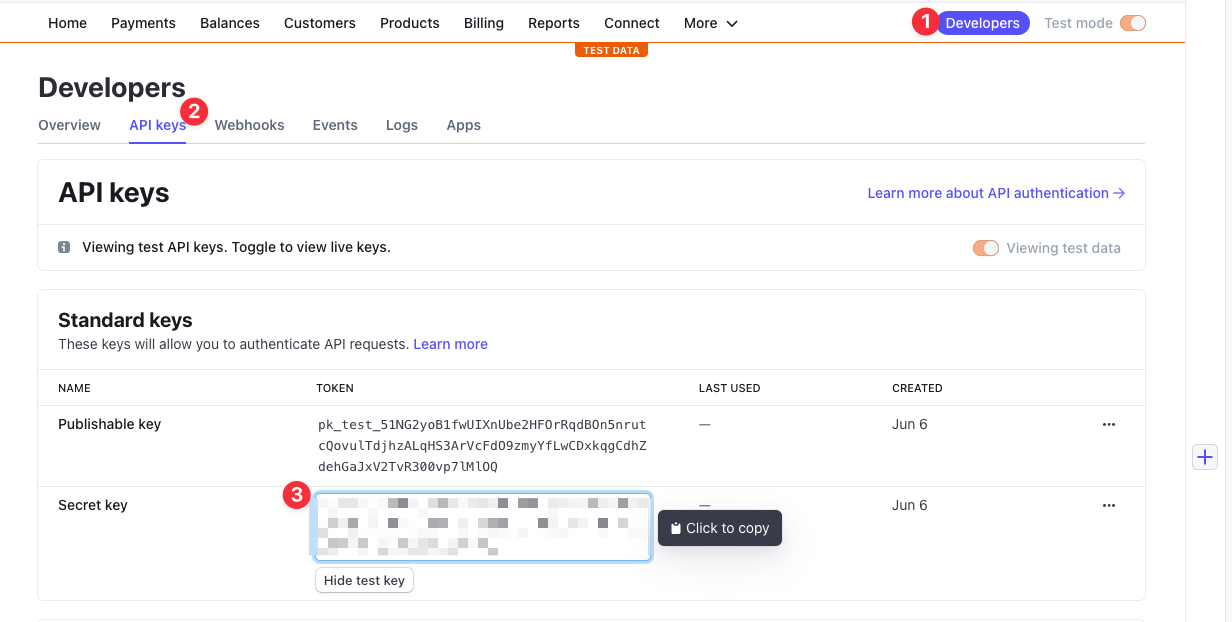Click the TEST DATA badge
Image resolution: width=1232 pixels, height=622 pixels.
611,50
